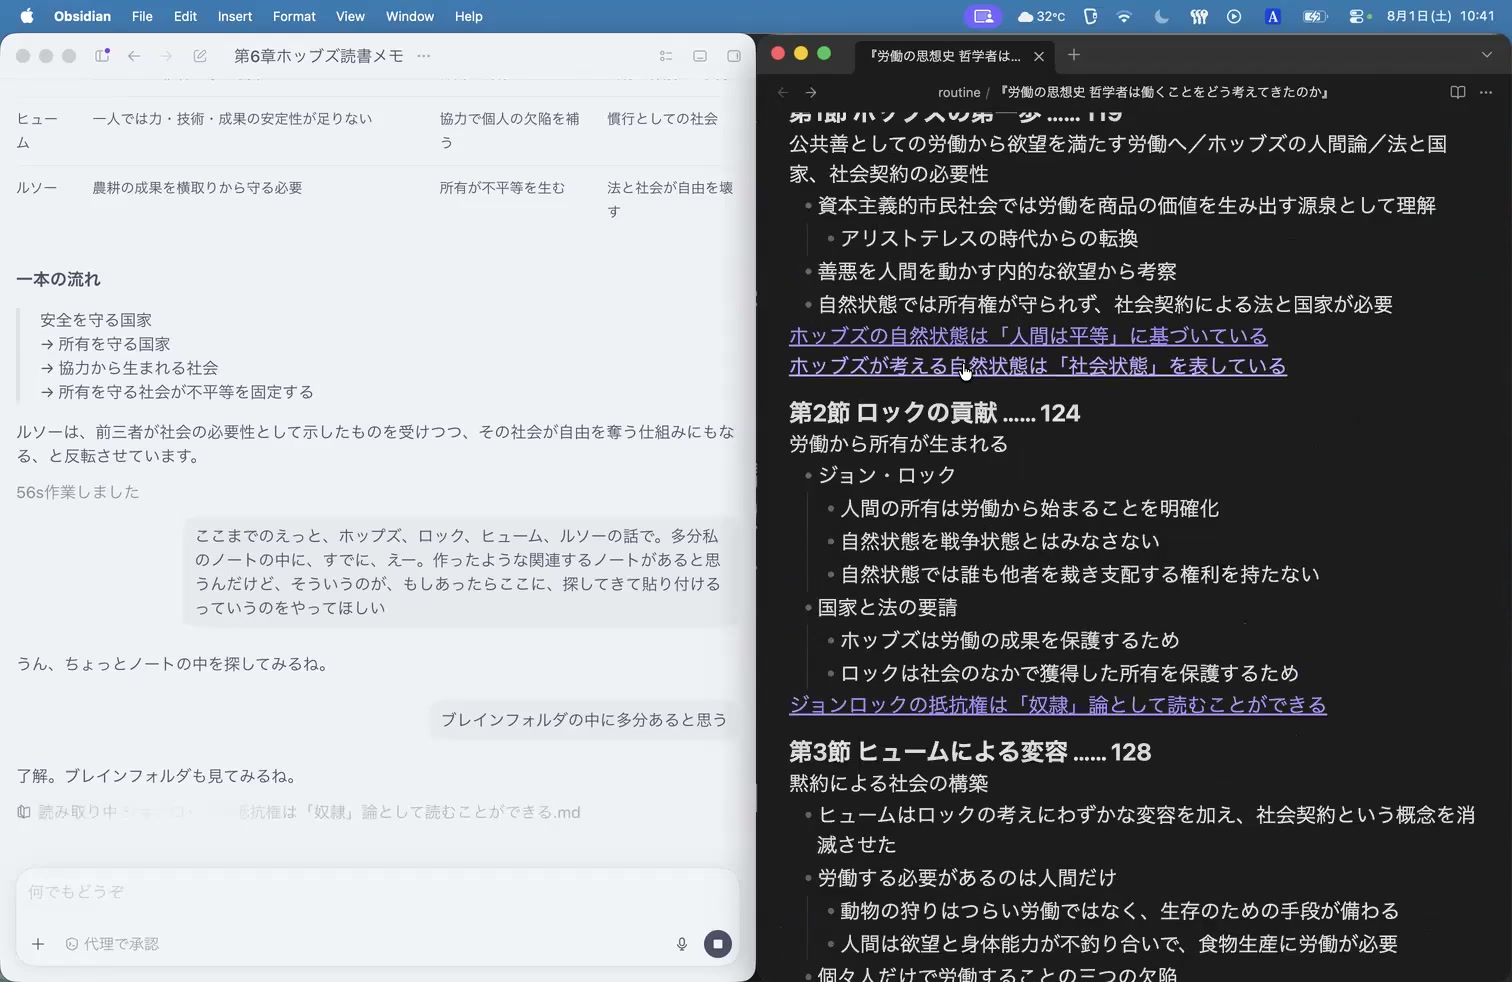1512x982 pixels.
Task: Click the bullet before 国家と法の要請 list item
Action: [808, 608]
